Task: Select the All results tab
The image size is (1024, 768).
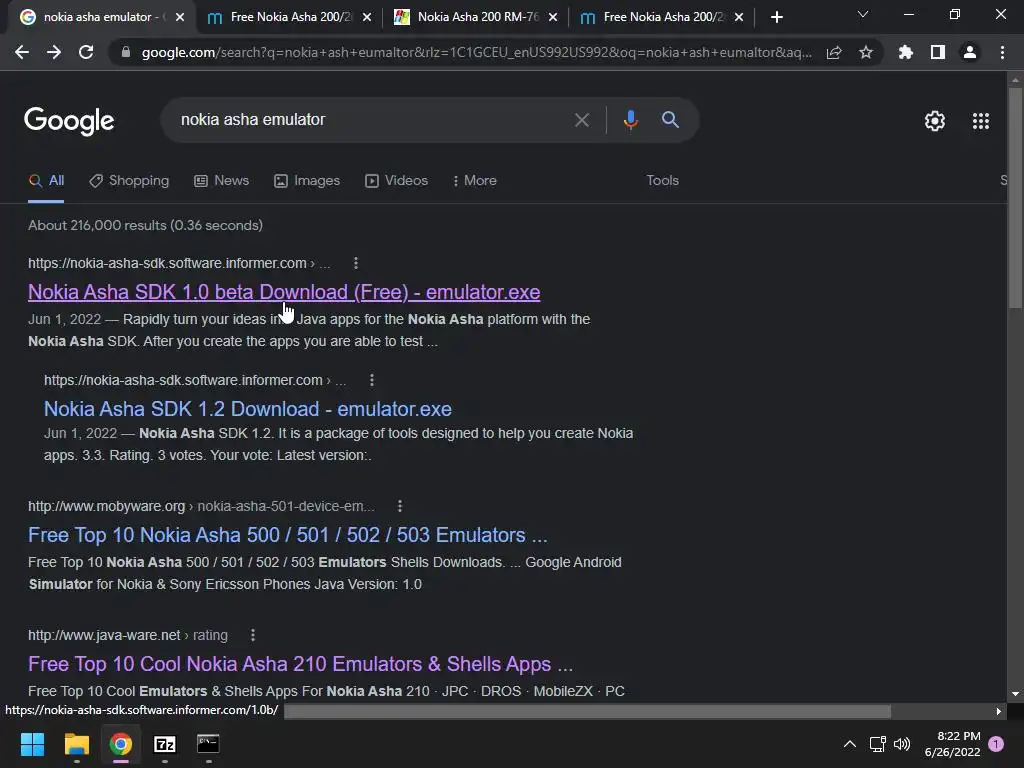Action: pyautogui.click(x=46, y=181)
